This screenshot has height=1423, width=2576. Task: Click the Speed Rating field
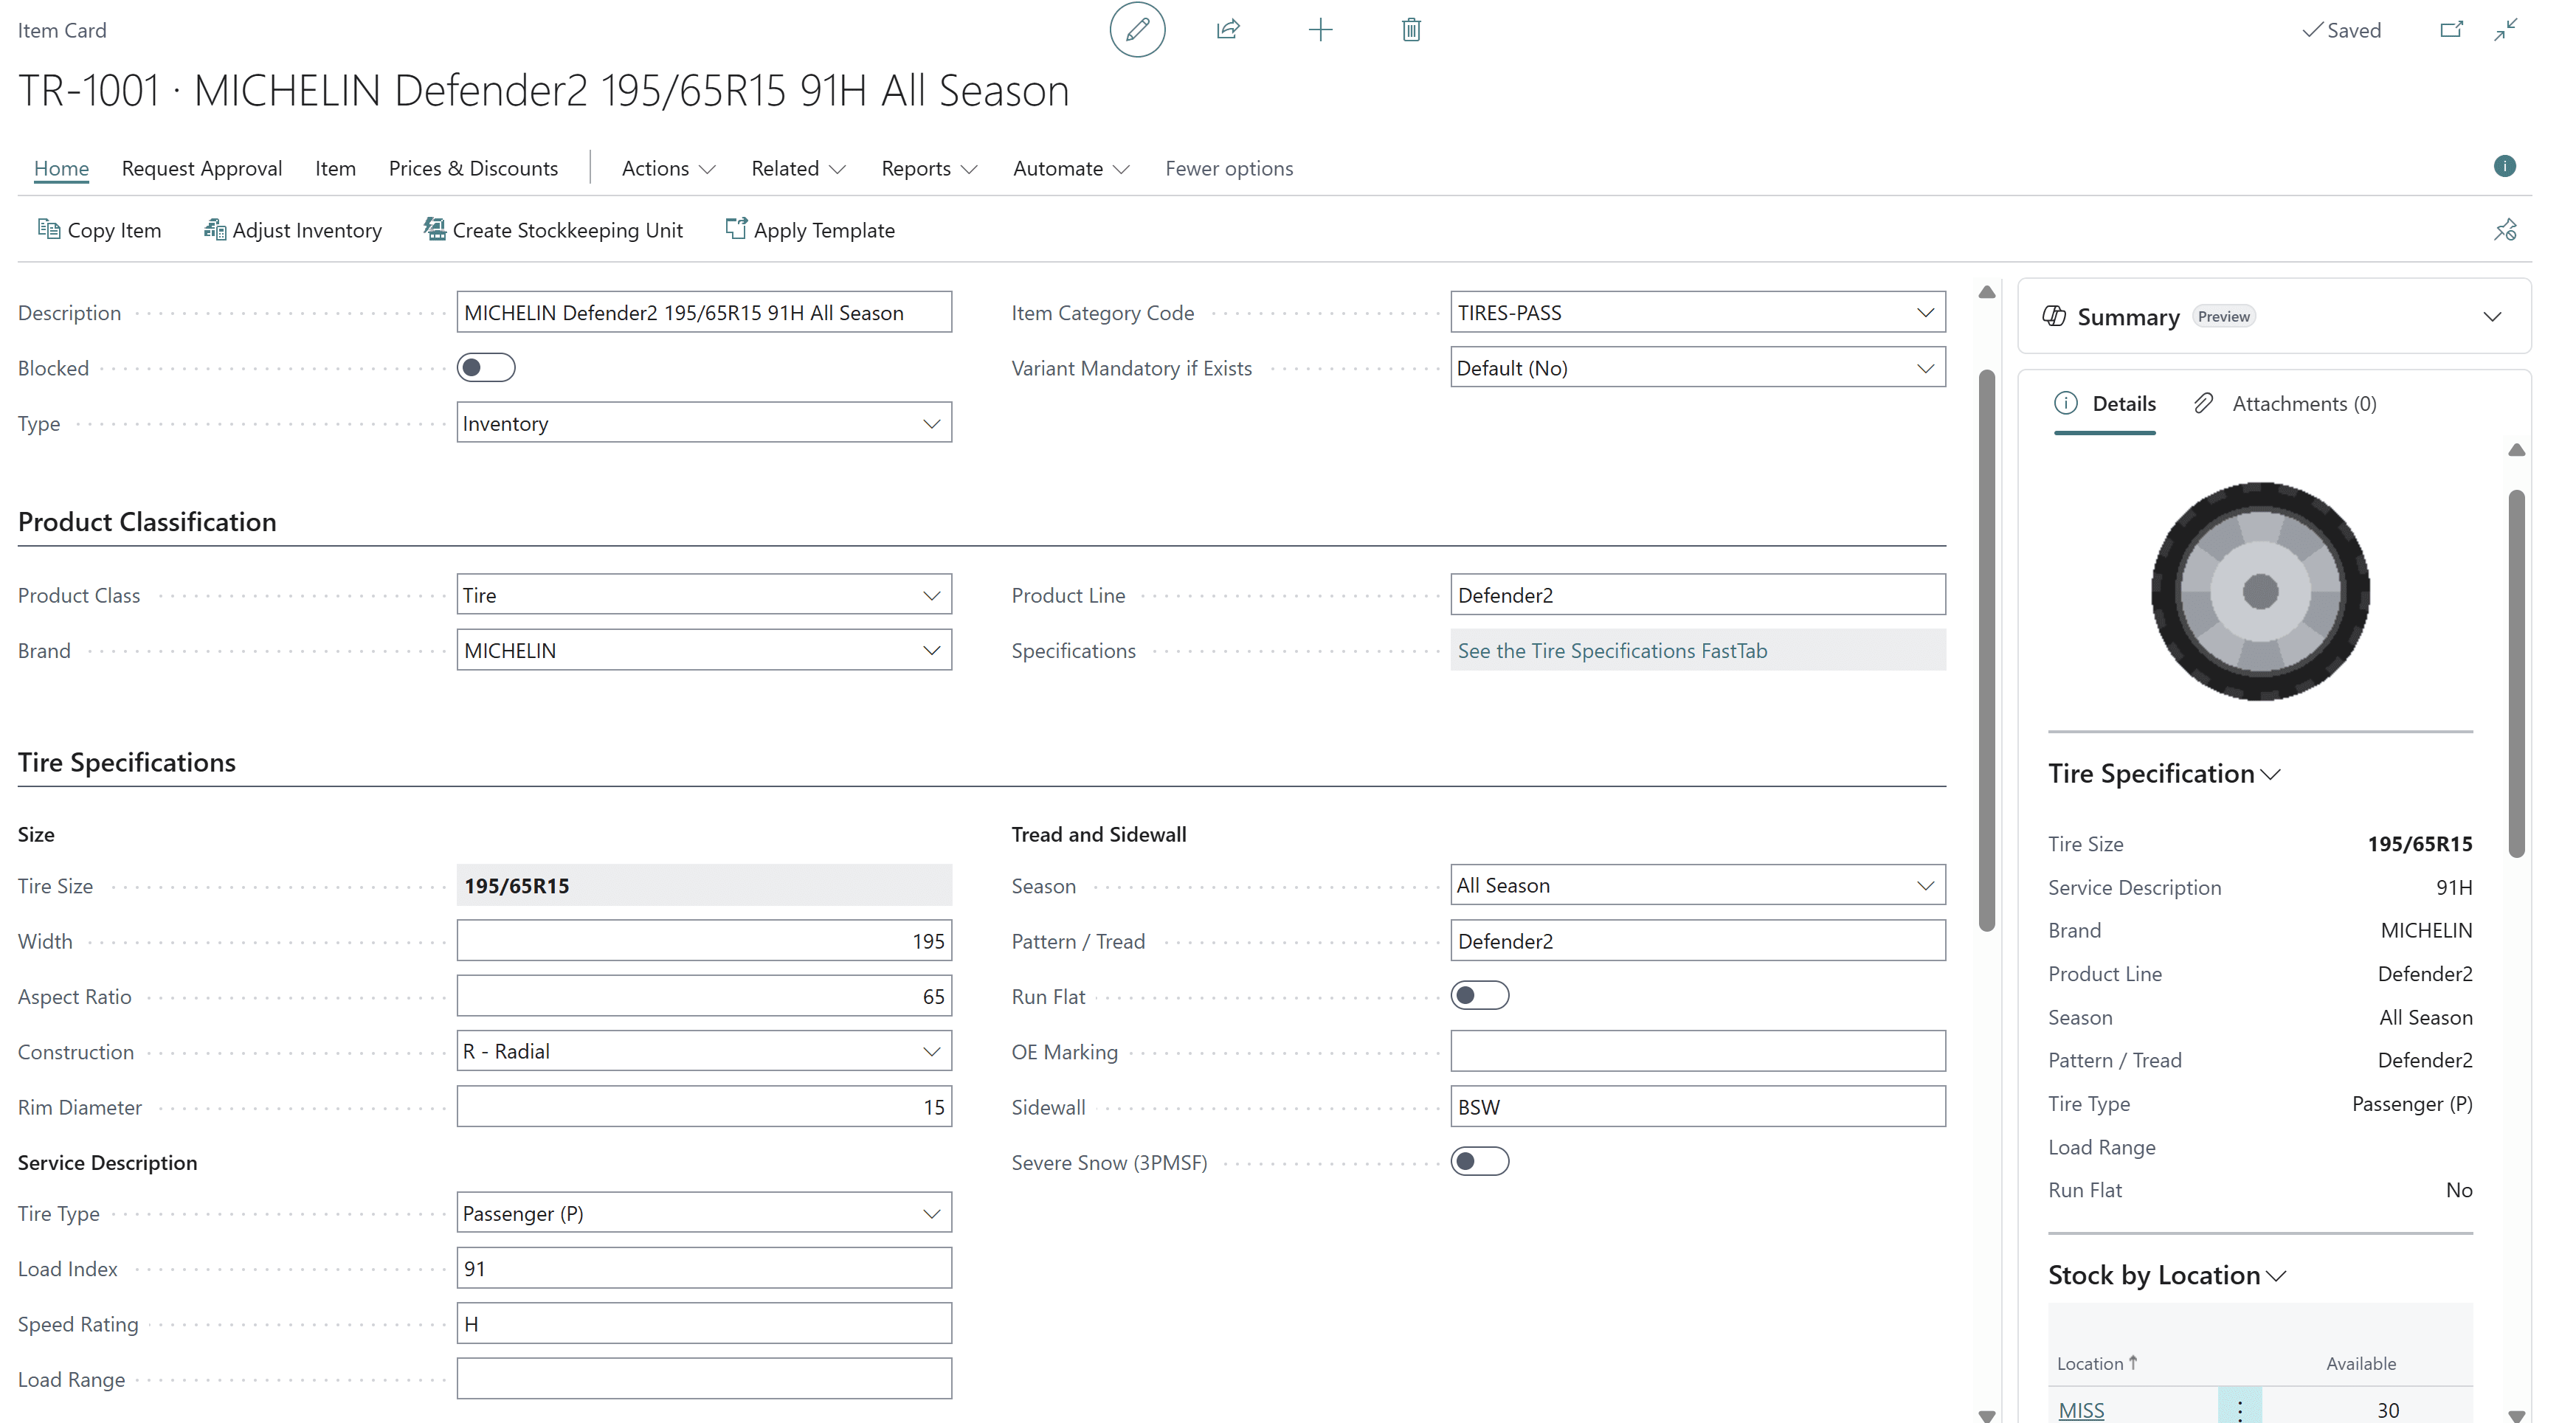click(x=704, y=1324)
